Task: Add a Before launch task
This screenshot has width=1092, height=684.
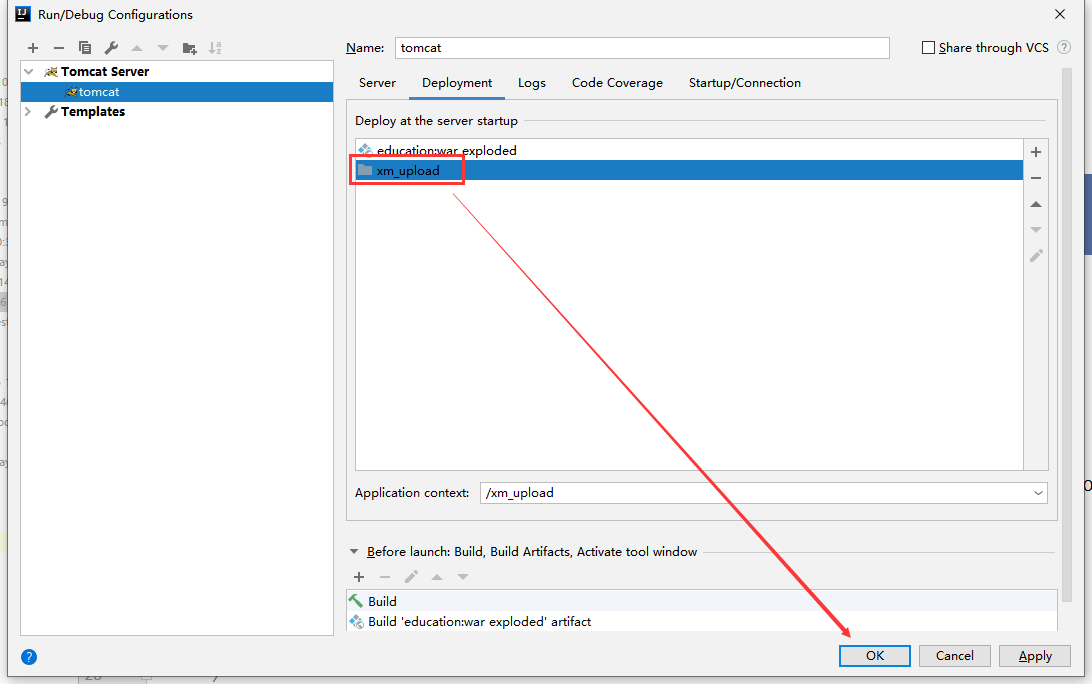Action: tap(359, 577)
